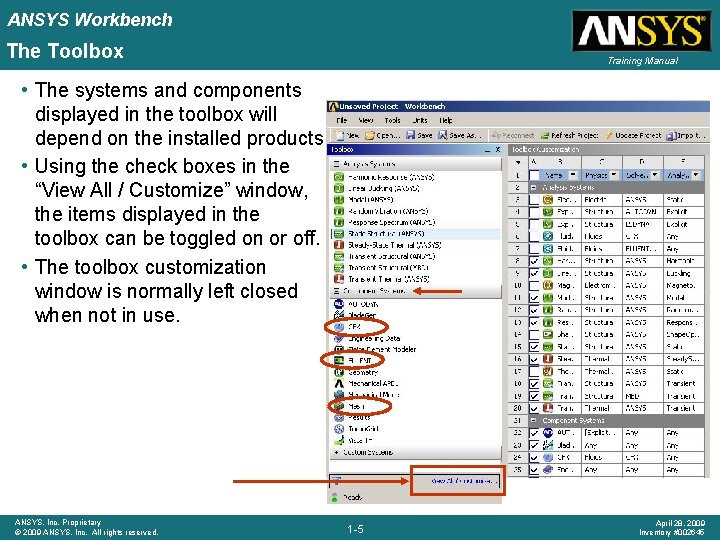Click the Open... toolbar button

click(382, 135)
